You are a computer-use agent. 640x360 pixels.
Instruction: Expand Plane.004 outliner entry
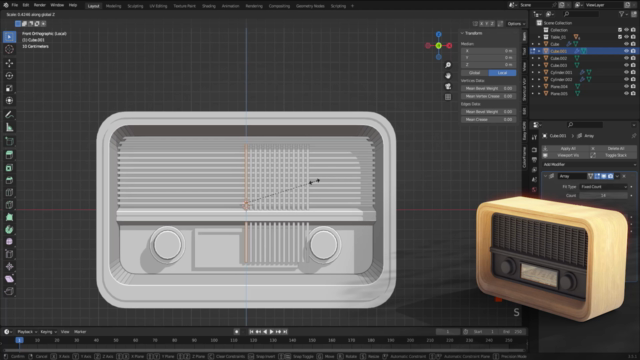pyautogui.click(x=539, y=87)
